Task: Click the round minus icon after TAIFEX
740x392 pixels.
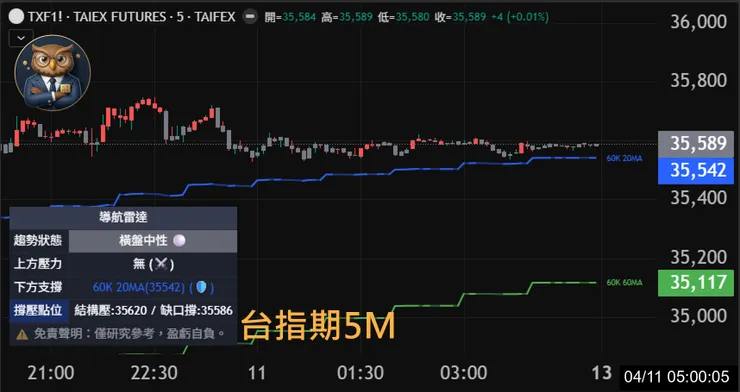Action: point(250,17)
